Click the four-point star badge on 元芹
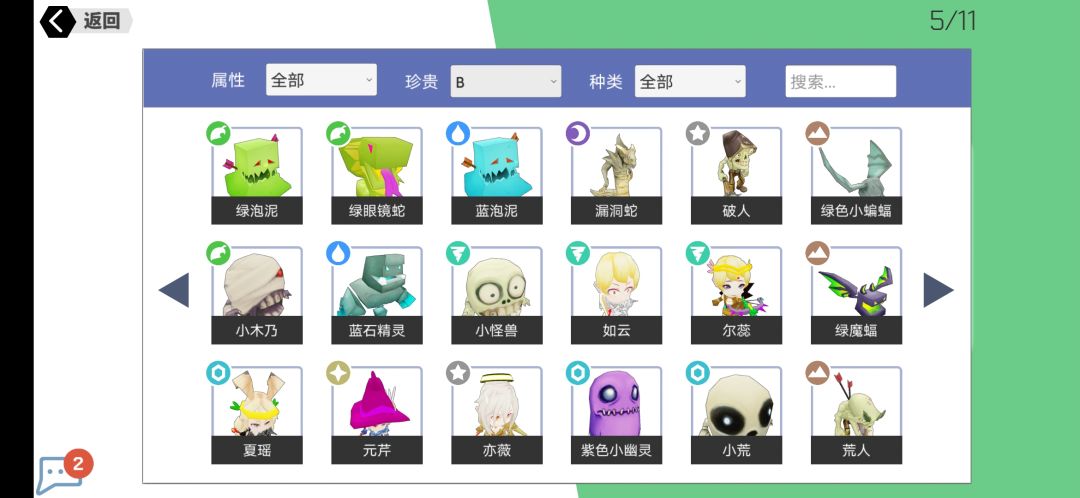Viewport: 1080px width, 498px height. pyautogui.click(x=338, y=373)
